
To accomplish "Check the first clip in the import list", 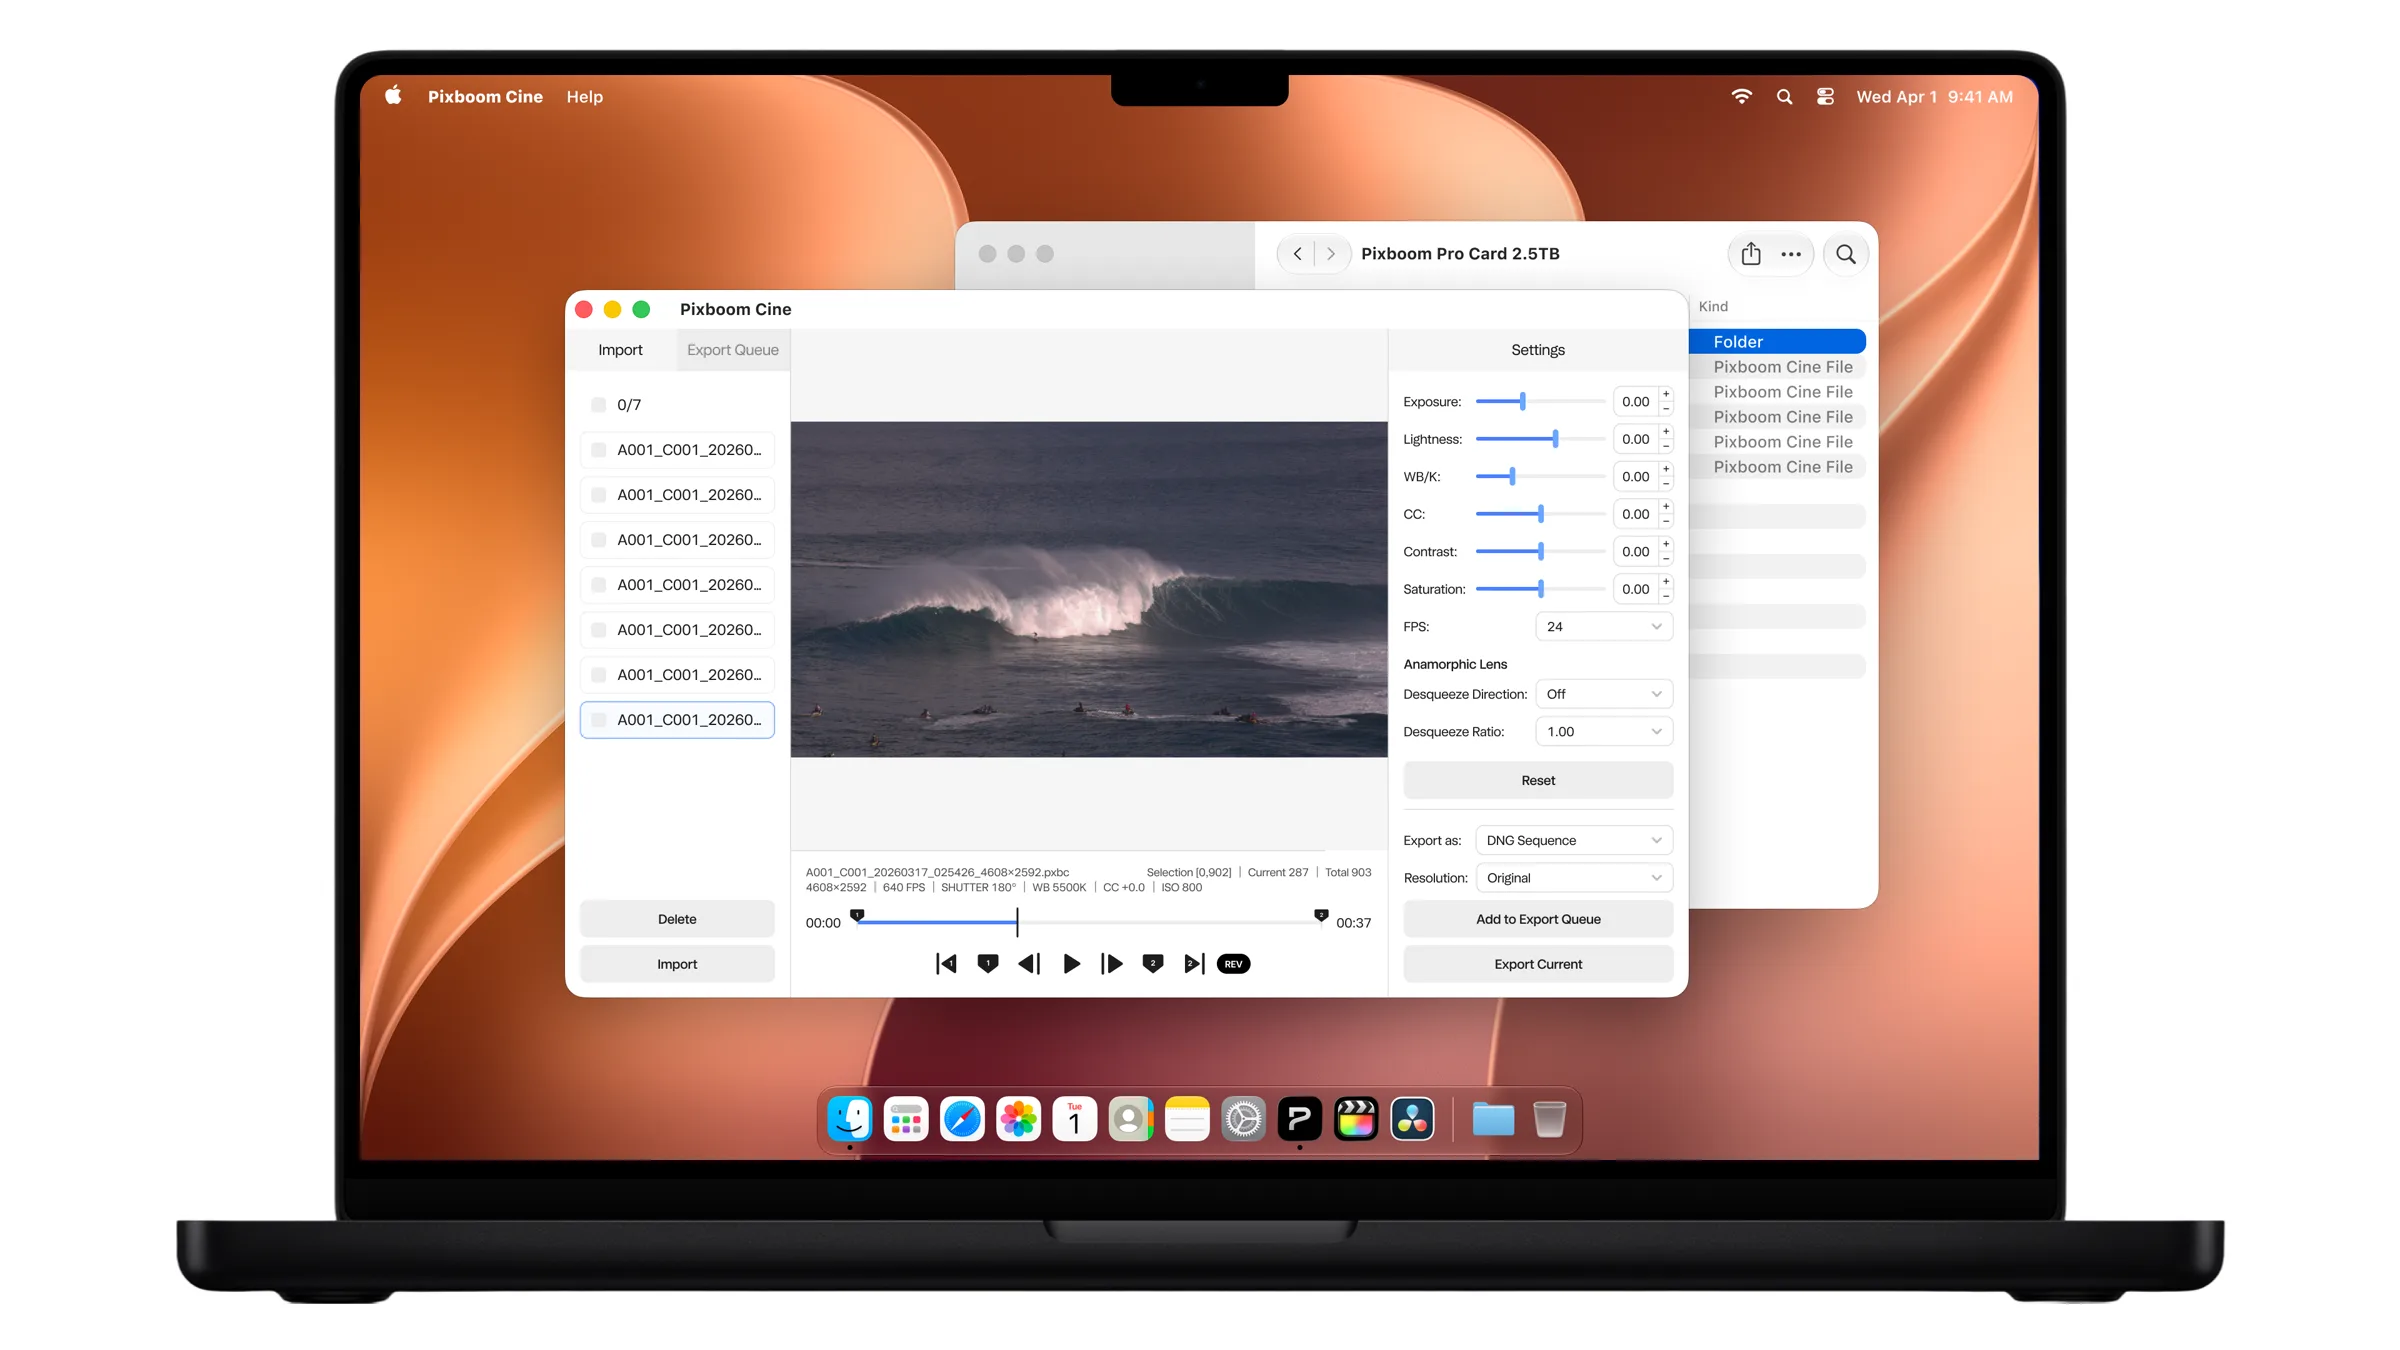I will [x=598, y=450].
